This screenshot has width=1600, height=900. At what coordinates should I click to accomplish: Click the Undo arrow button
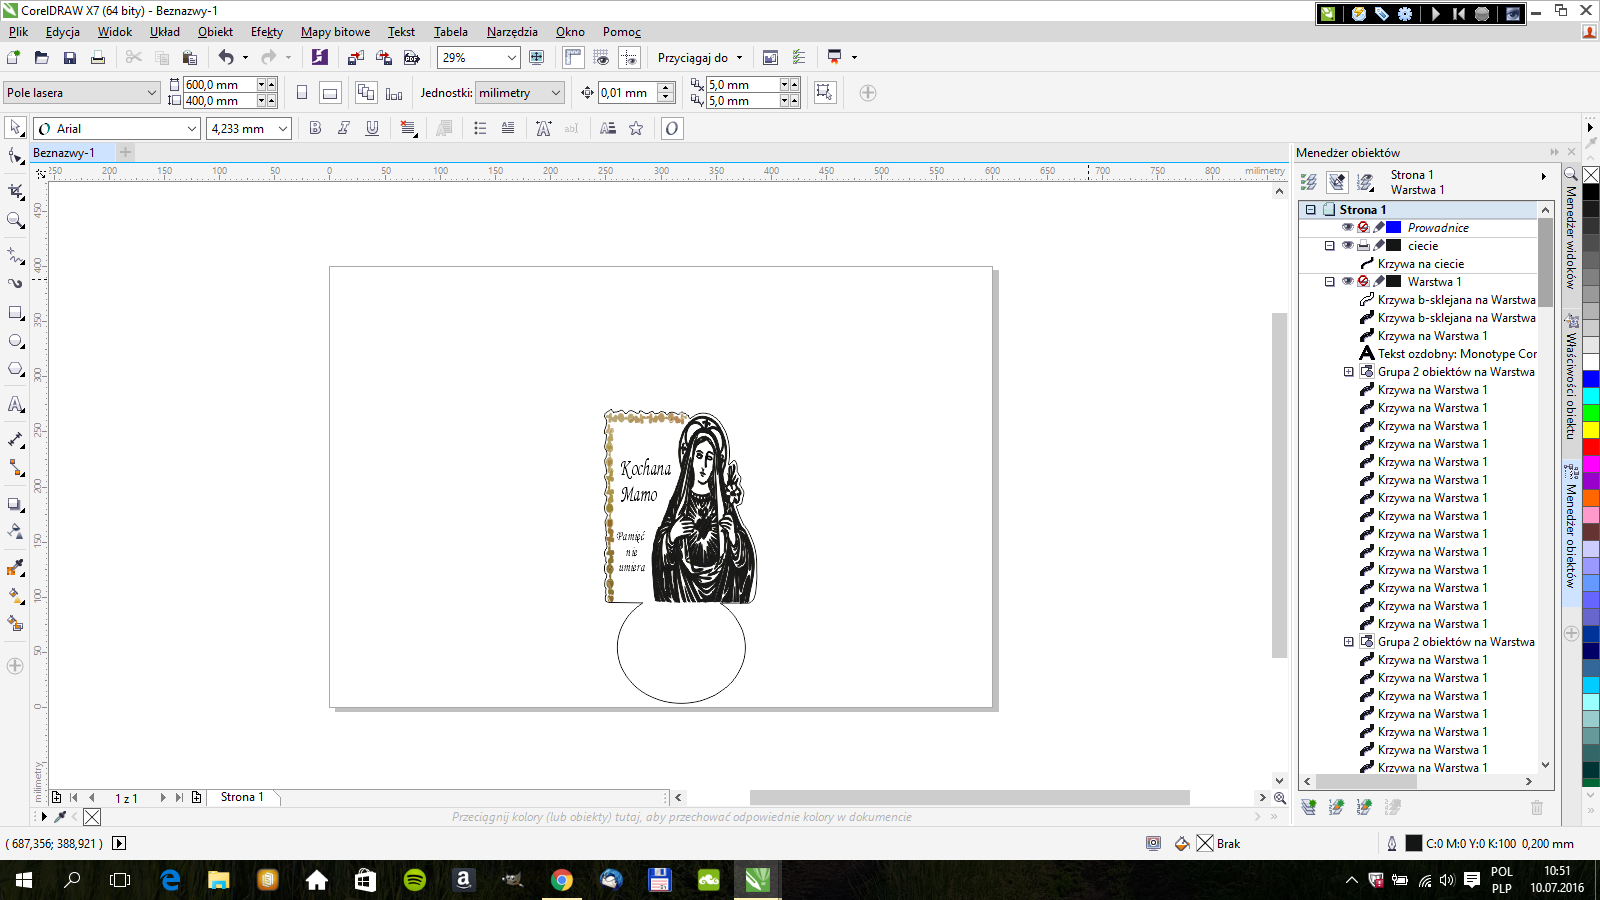click(x=226, y=58)
